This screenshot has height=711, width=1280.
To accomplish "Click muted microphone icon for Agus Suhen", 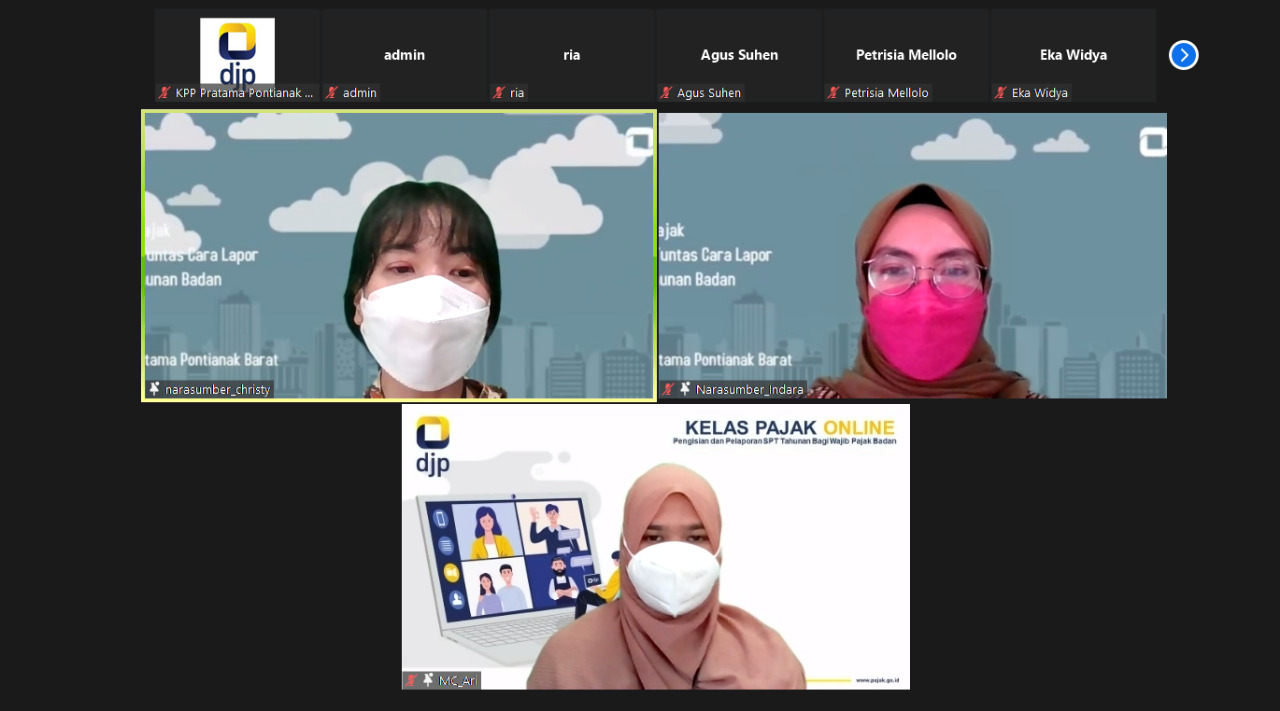I will coord(666,93).
